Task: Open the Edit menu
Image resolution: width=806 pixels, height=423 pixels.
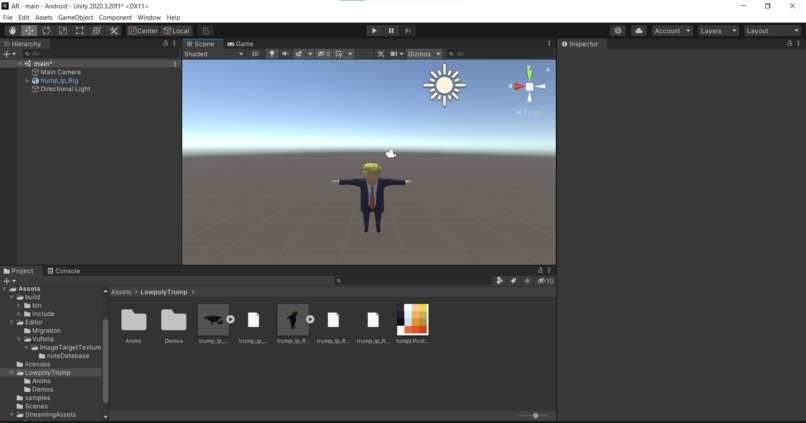Action: coord(24,17)
